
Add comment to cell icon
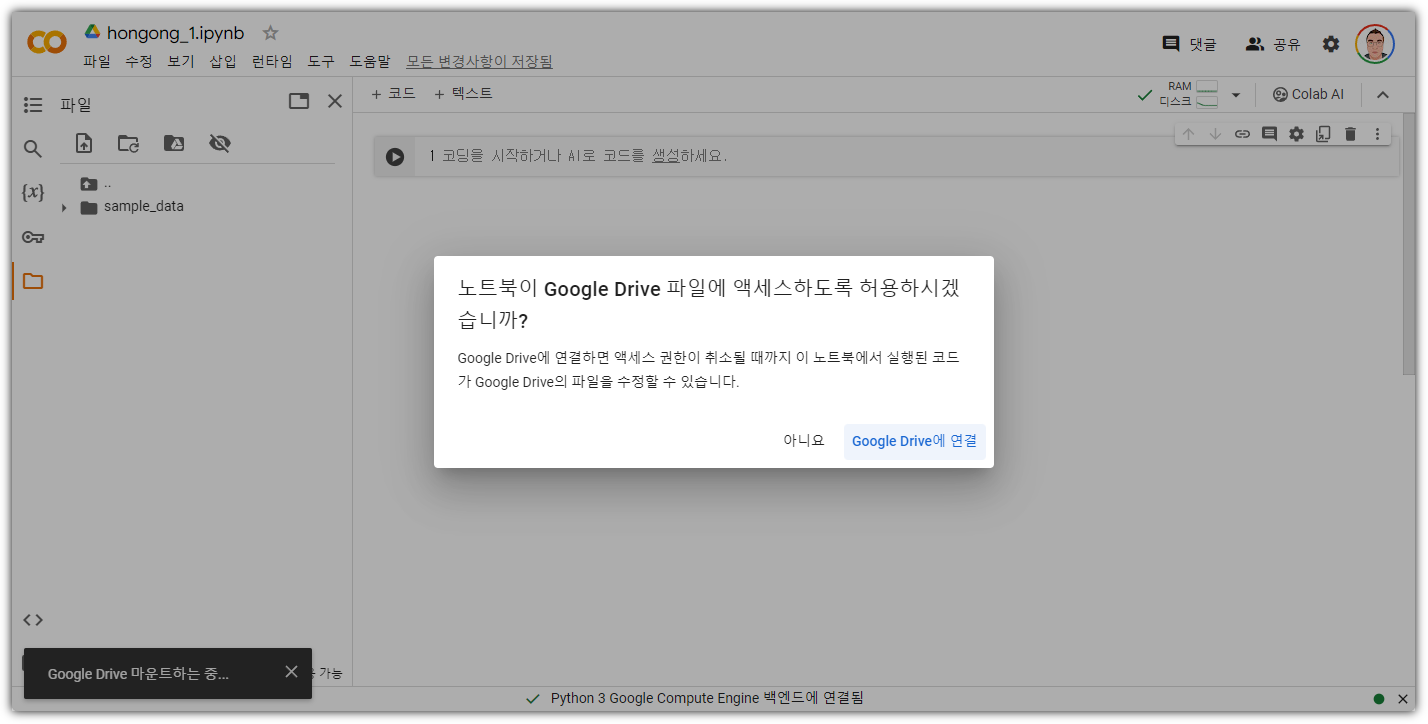[x=1269, y=134]
